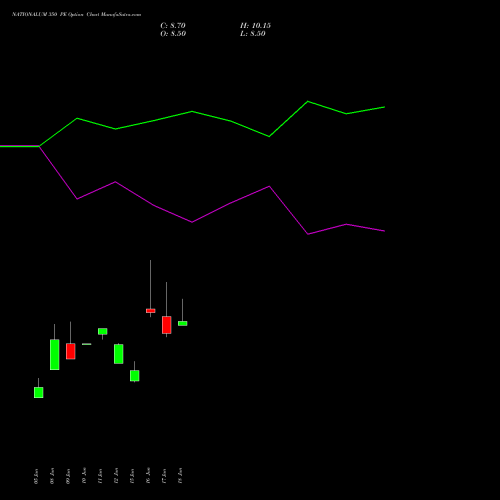Viewport: 500px width, 500px height.
Task: Select the green candle above 15 Jan
Action: point(134,375)
